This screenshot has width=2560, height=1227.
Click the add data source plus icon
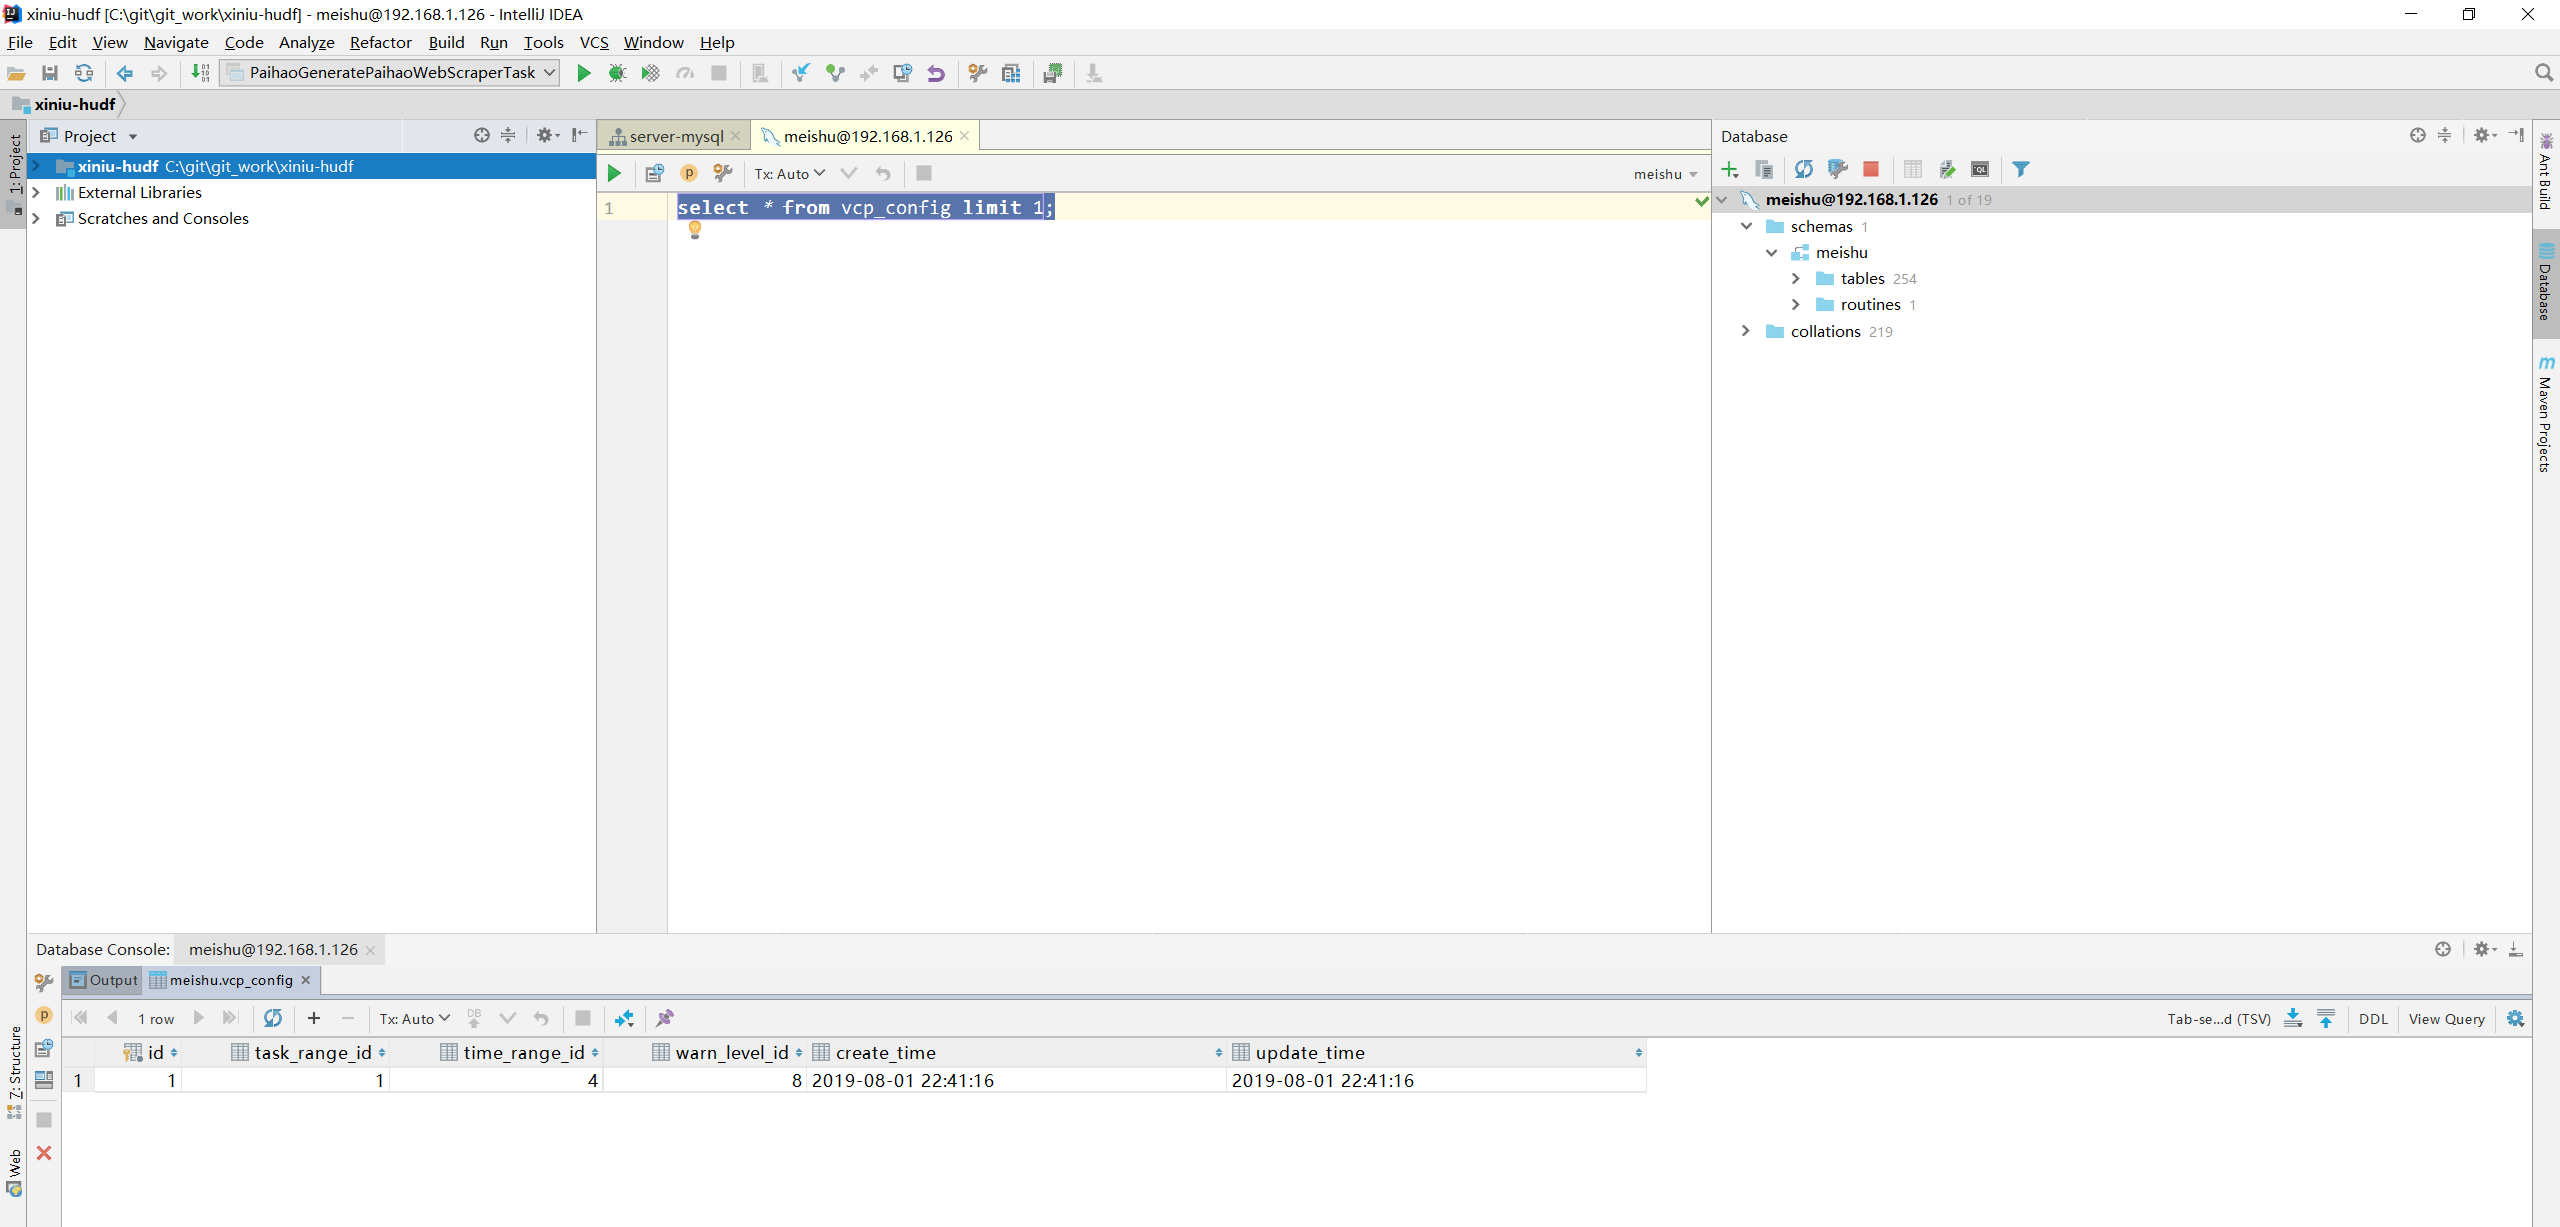click(x=1730, y=169)
